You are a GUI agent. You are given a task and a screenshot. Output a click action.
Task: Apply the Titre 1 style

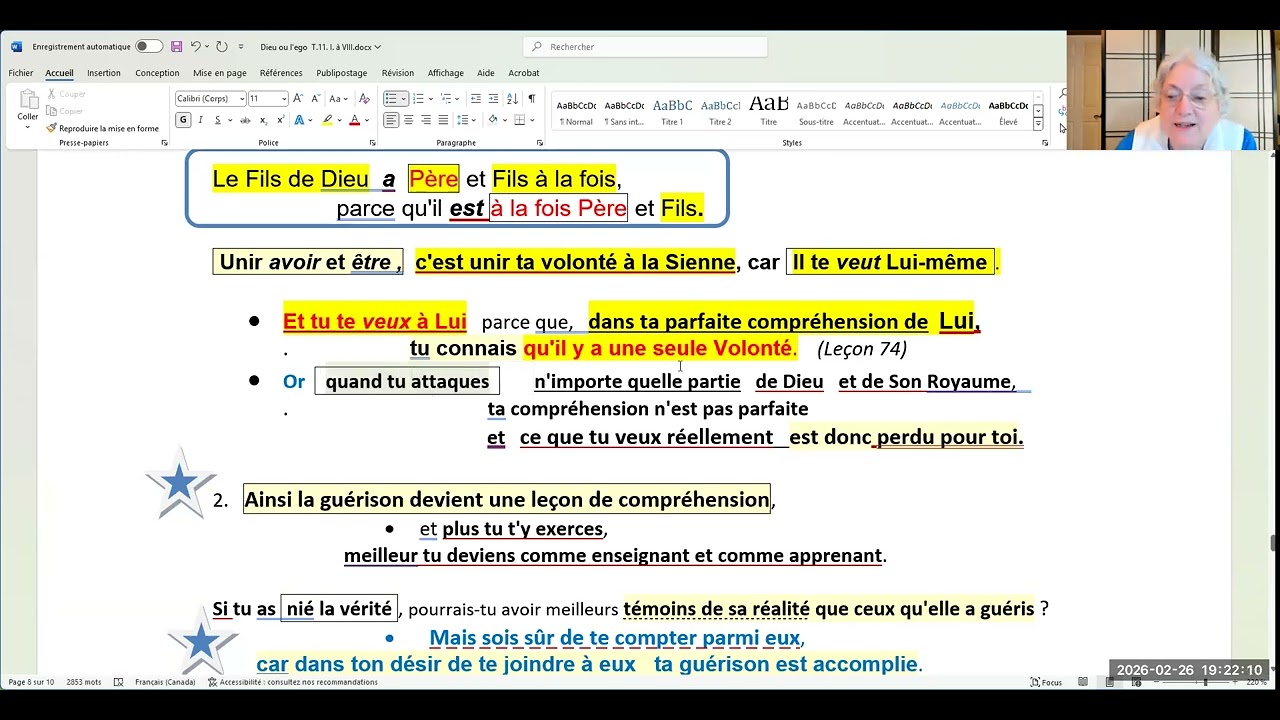[672, 111]
